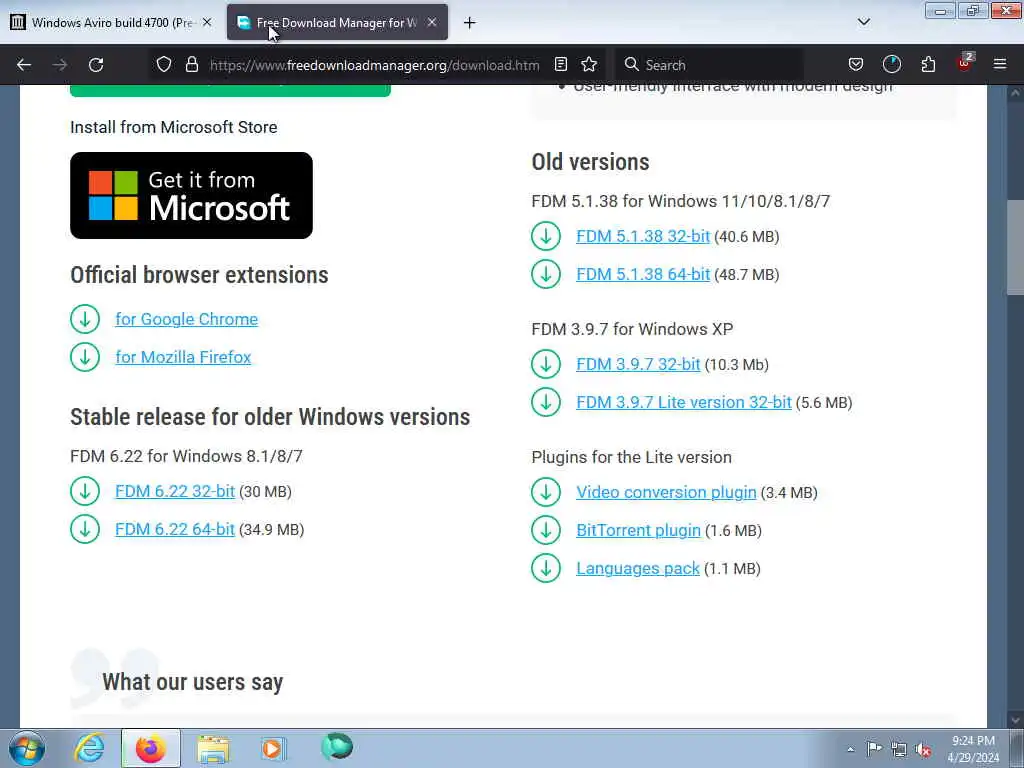Viewport: 1024px width, 768px height.
Task: Click the muted volume tray icon
Action: pos(923,749)
